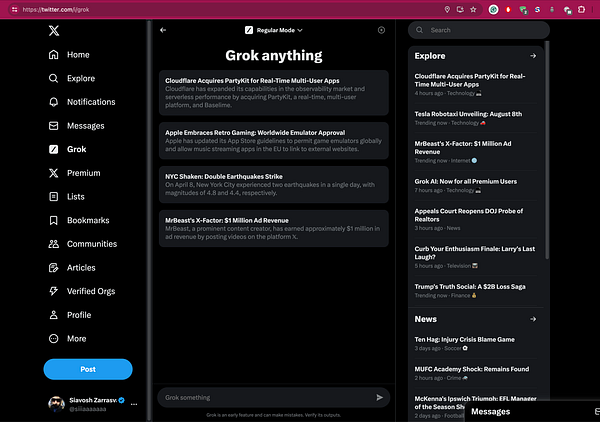Click the red extension icon
The image size is (600, 422).
[x=508, y=10]
